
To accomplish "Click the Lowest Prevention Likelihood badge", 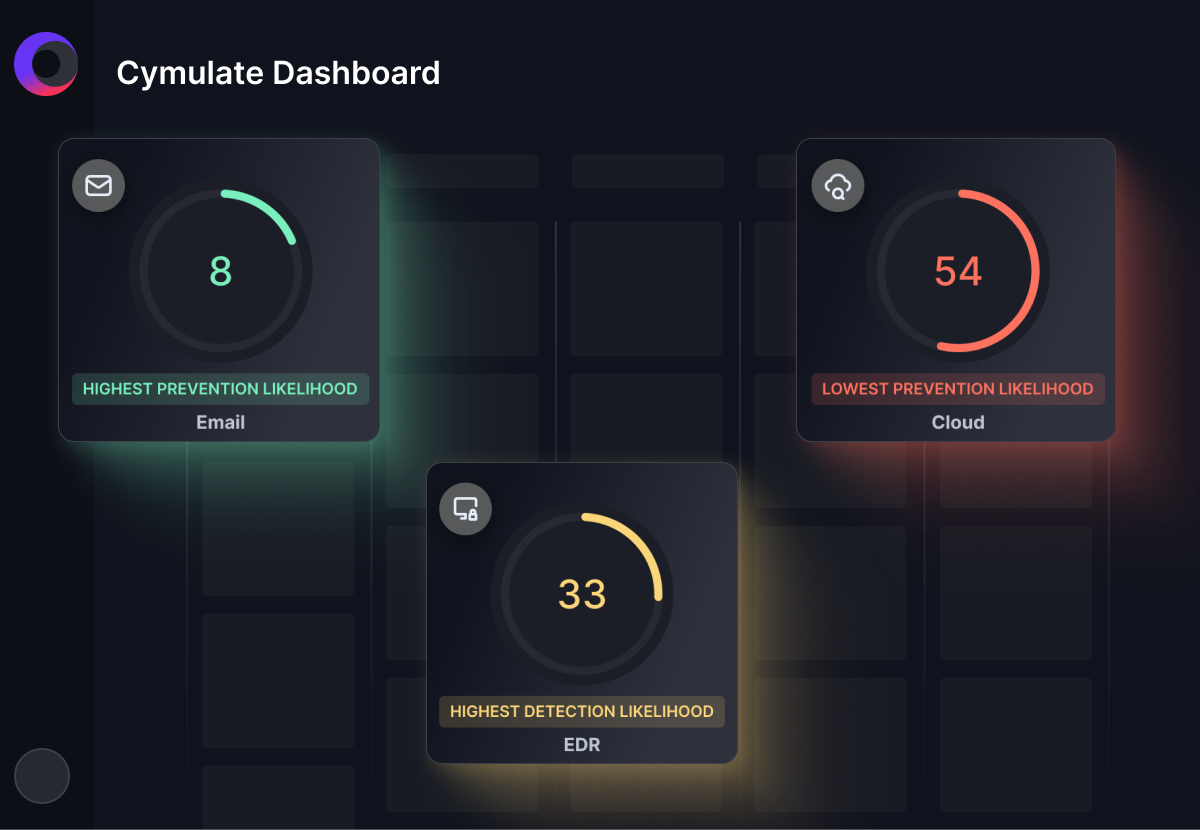I will coord(958,389).
